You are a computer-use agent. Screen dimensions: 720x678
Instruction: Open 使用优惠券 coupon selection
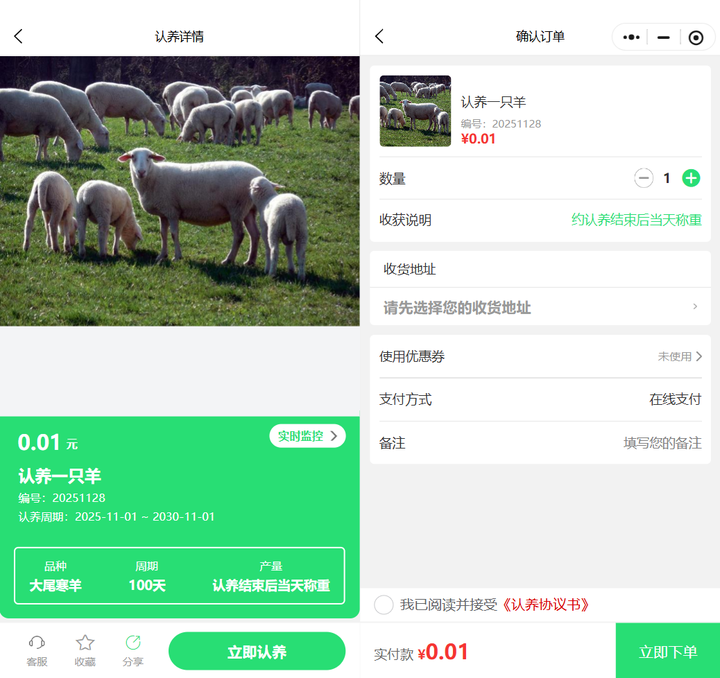(x=540, y=357)
